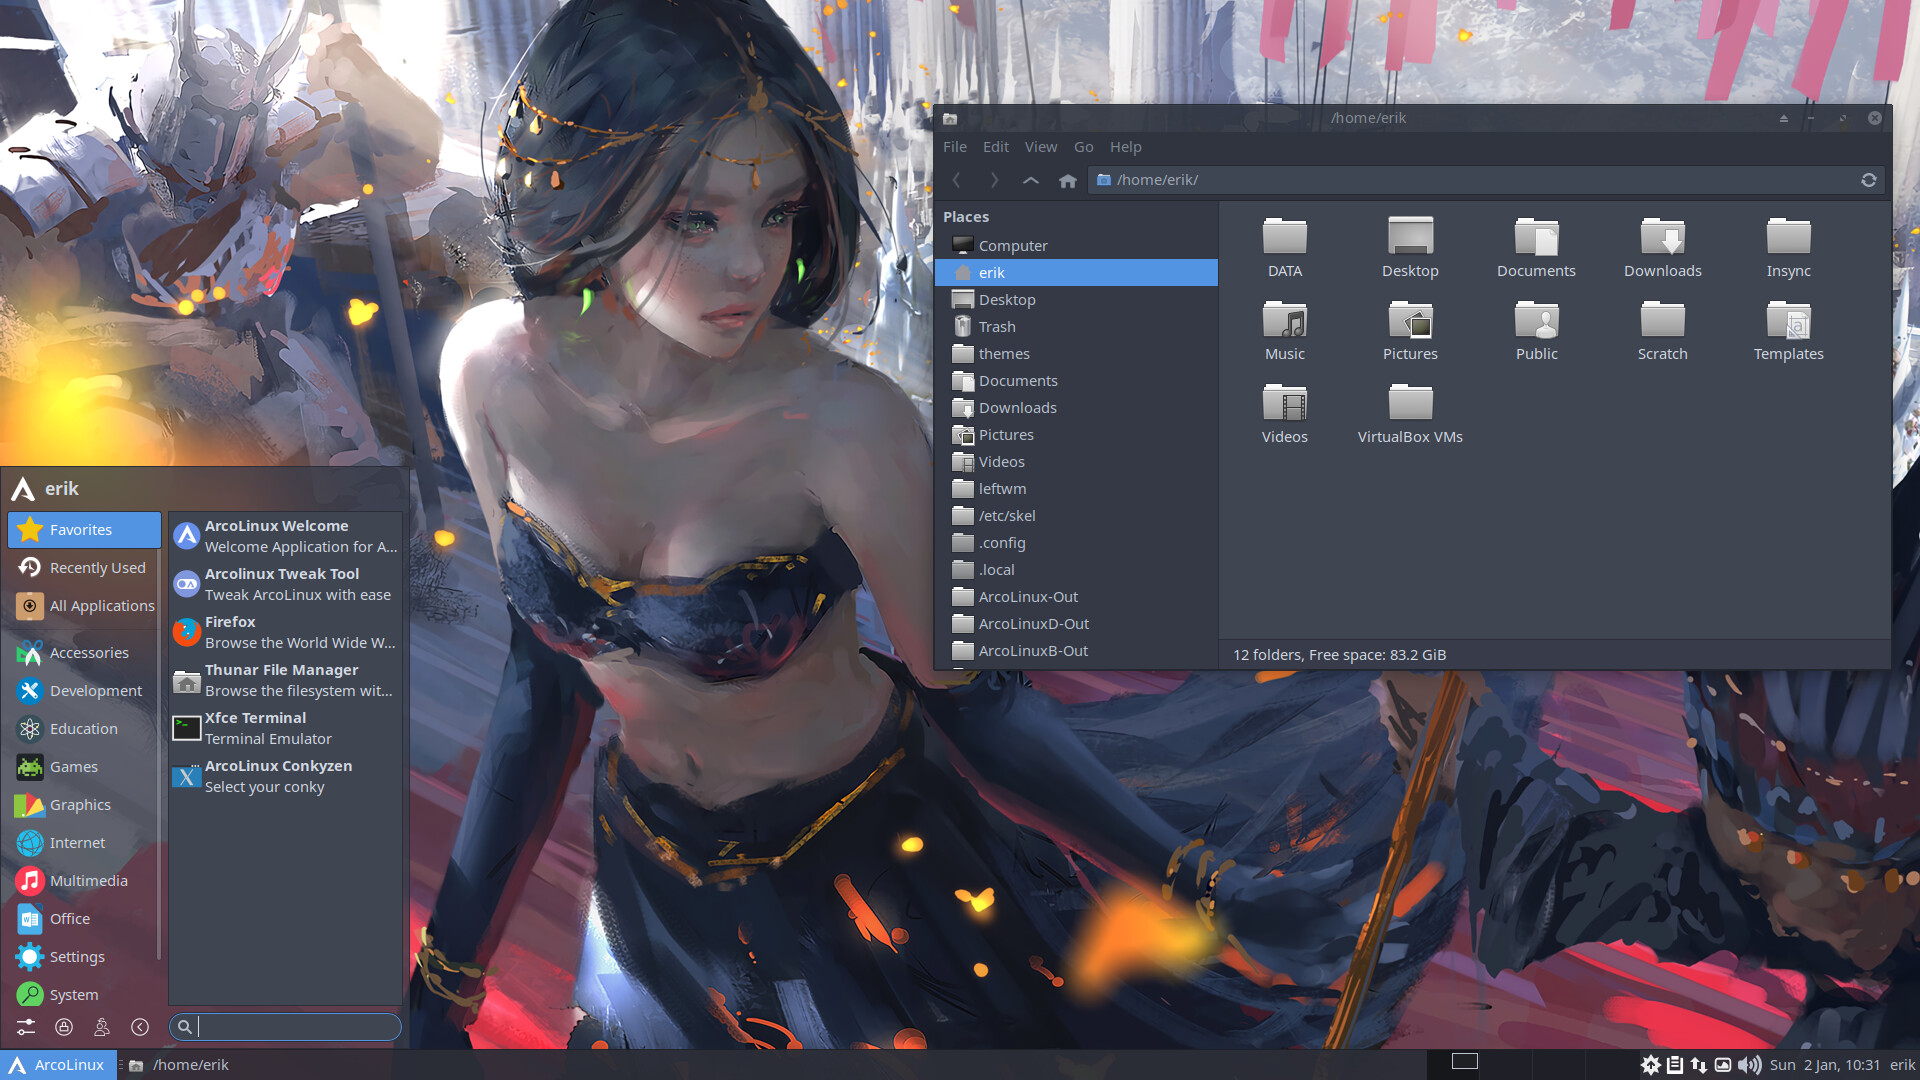Open the Help menu
1920x1080 pixels.
(x=1126, y=147)
